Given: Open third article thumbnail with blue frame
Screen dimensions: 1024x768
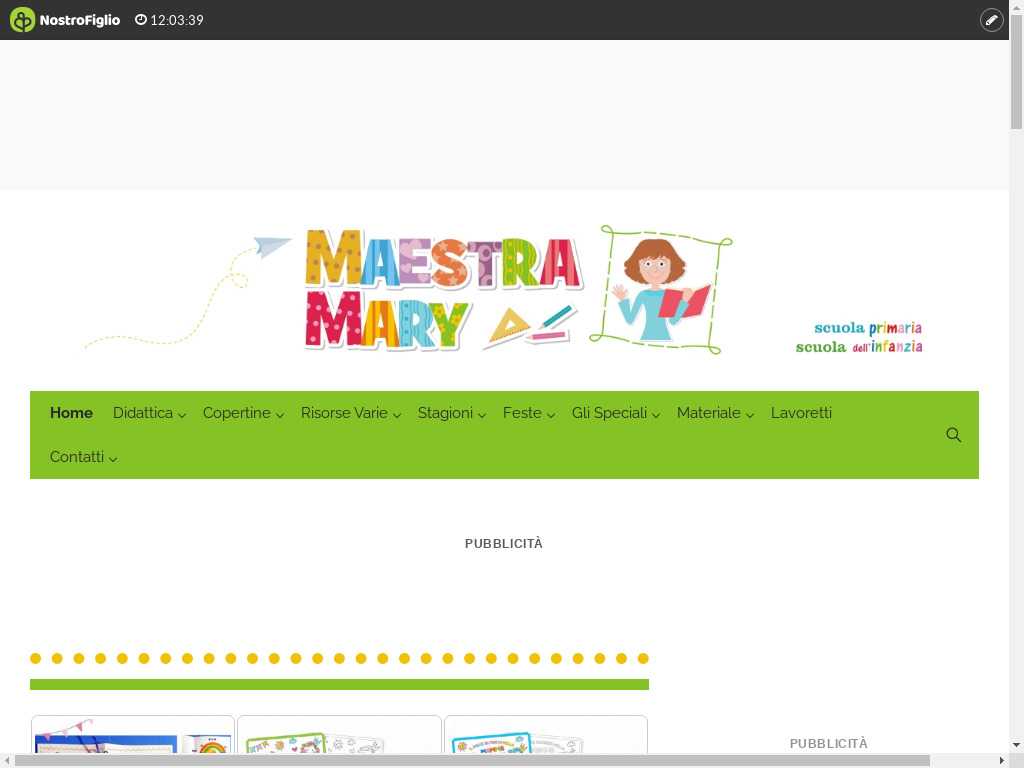Looking at the screenshot, I should 545,735.
